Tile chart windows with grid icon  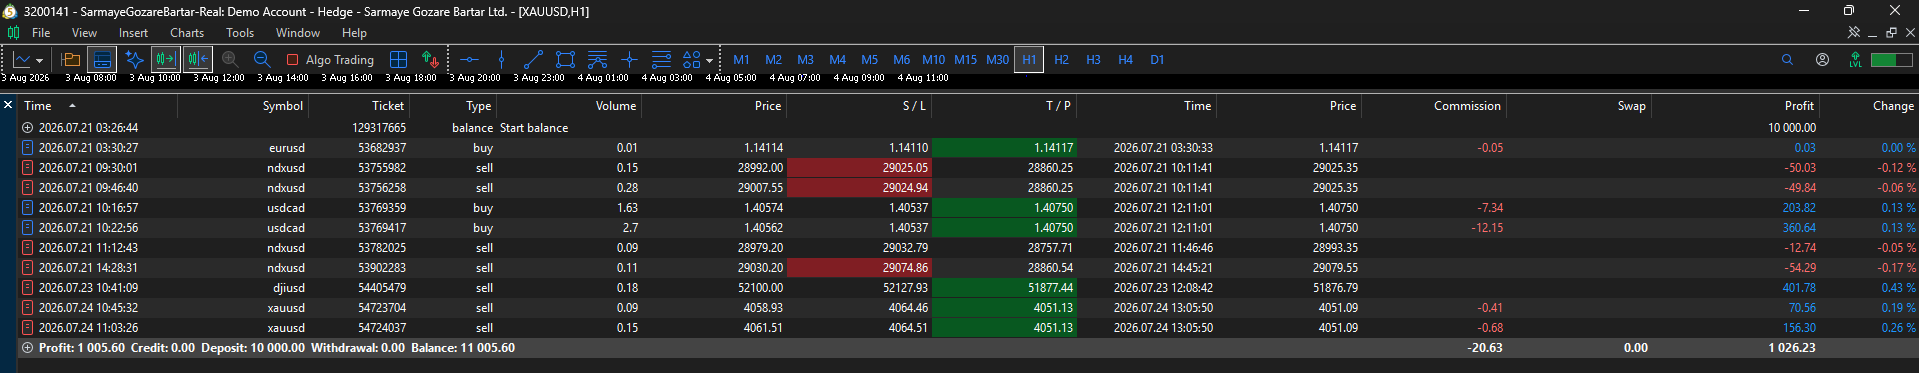pos(398,60)
